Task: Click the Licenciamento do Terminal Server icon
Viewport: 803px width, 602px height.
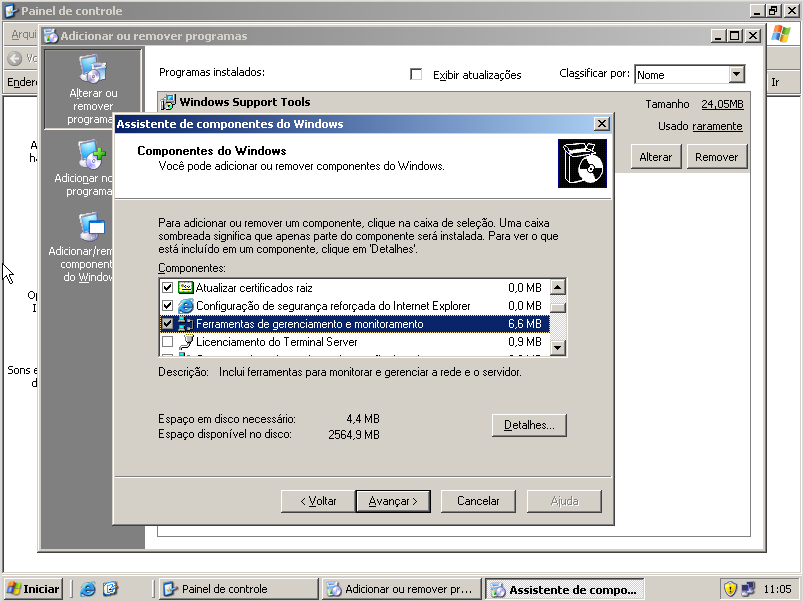Action: pos(188,341)
